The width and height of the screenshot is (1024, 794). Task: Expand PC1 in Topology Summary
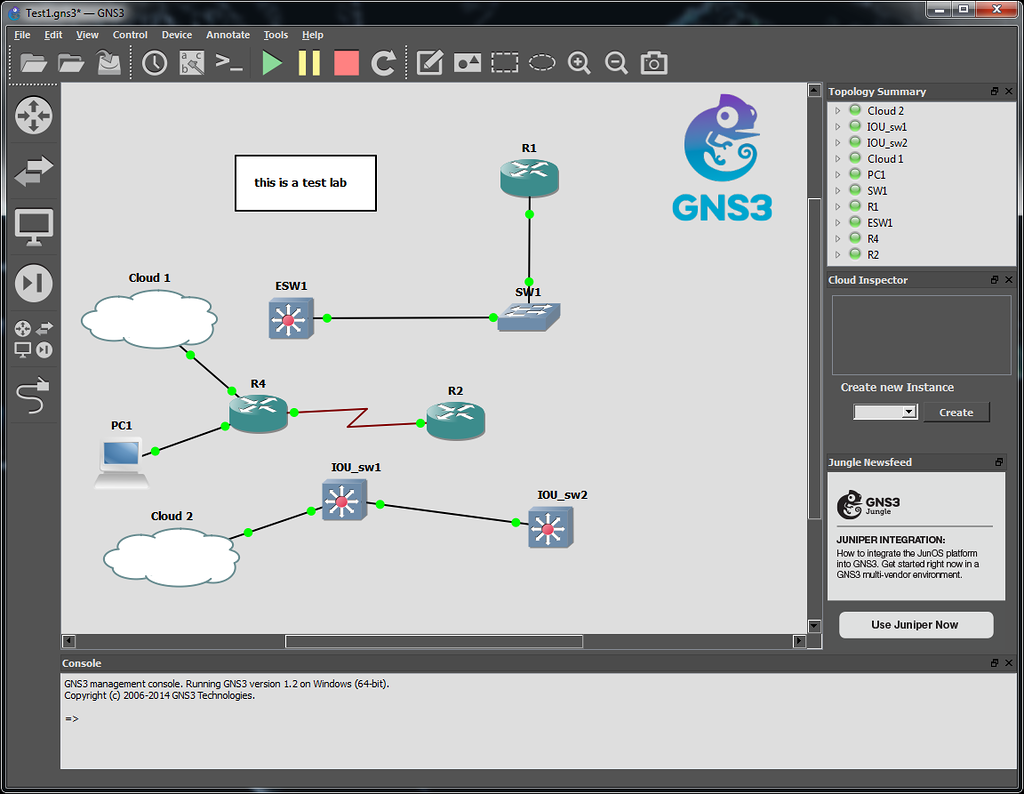click(x=837, y=175)
